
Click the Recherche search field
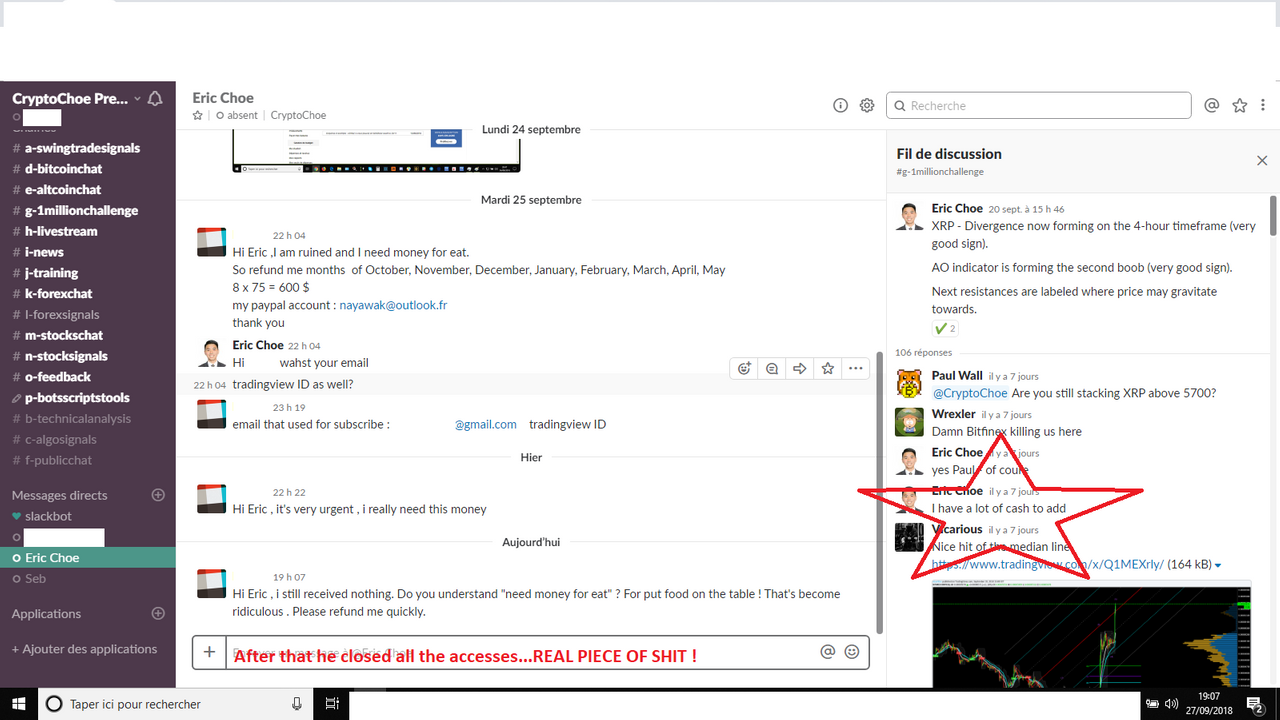[1038, 105]
